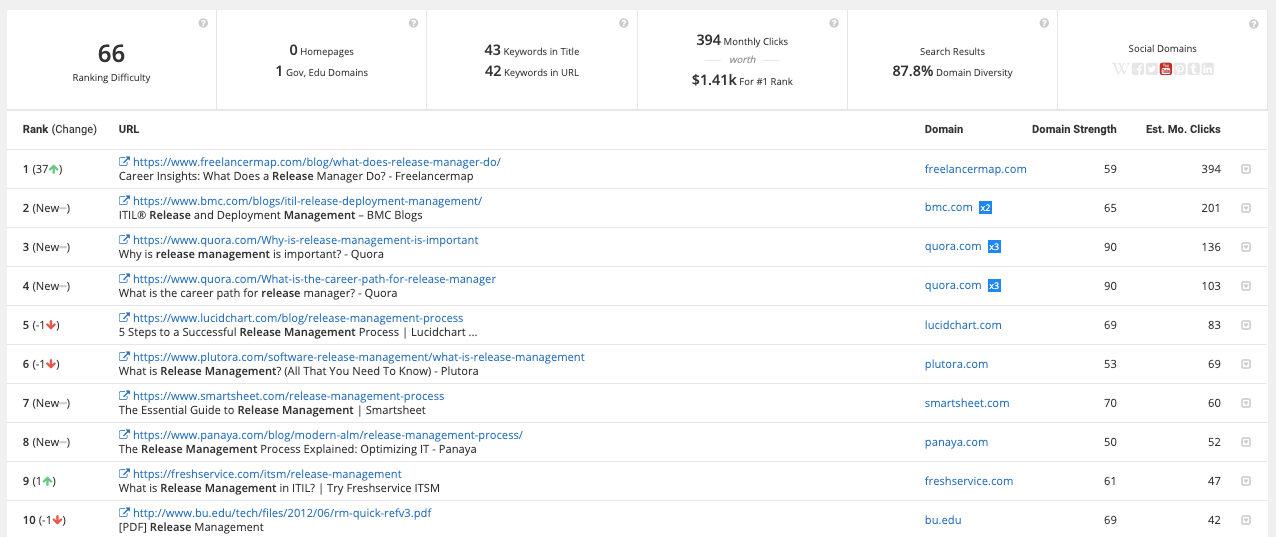
Task: Sort by Est. Mo. Clicks column header
Action: 1183,129
